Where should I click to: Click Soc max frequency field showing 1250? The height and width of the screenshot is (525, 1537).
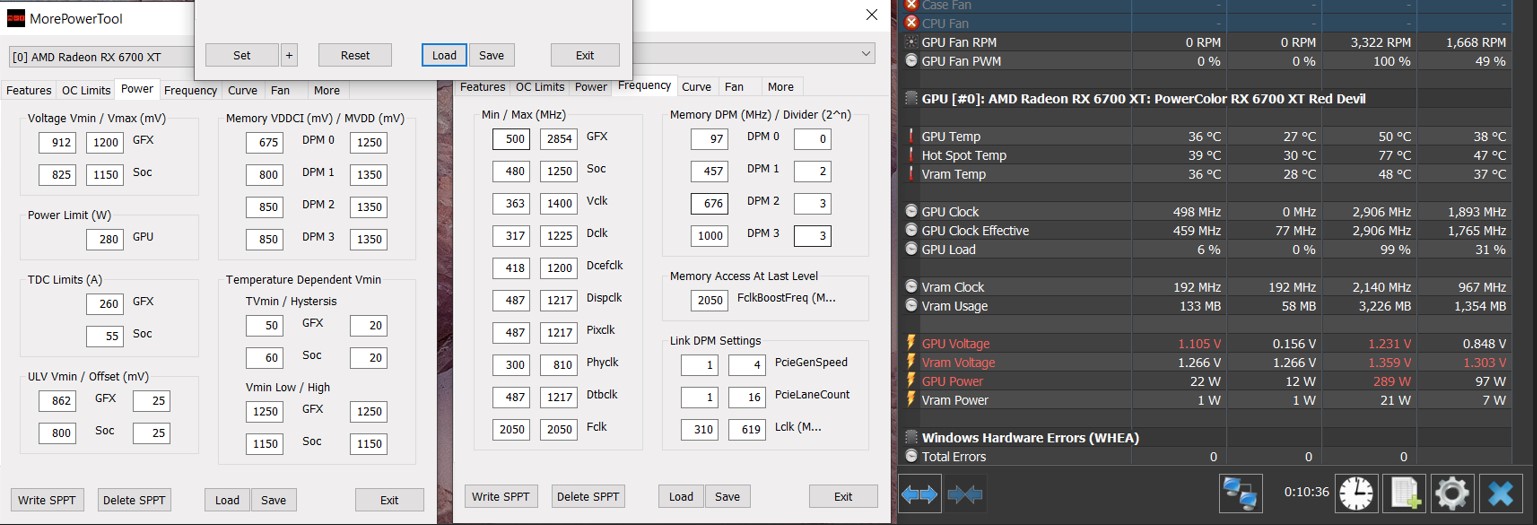click(x=559, y=171)
